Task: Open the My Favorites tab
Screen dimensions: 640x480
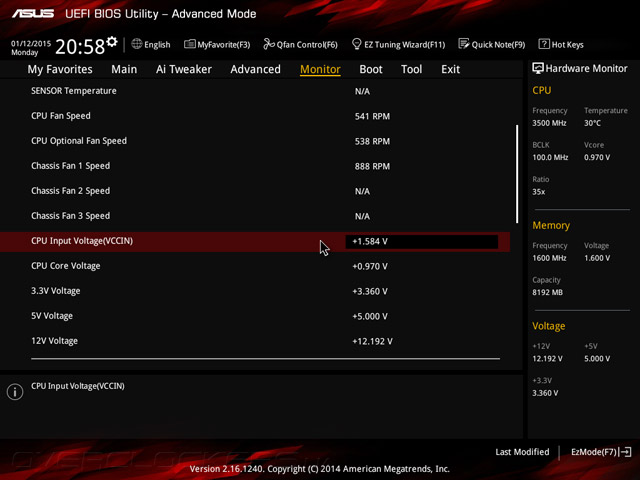Action: (60, 69)
